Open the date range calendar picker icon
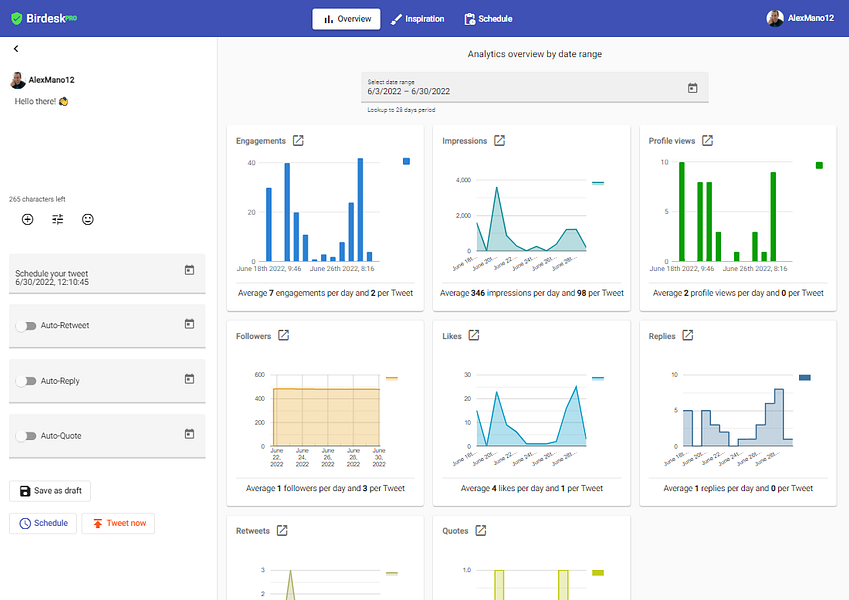This screenshot has width=849, height=600. click(x=693, y=88)
